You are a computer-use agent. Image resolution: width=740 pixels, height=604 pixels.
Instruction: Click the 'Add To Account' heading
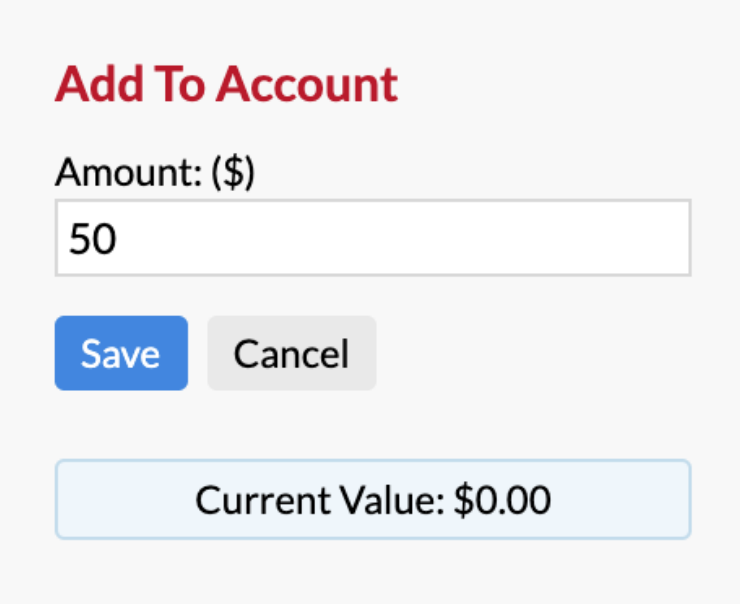[x=226, y=84]
